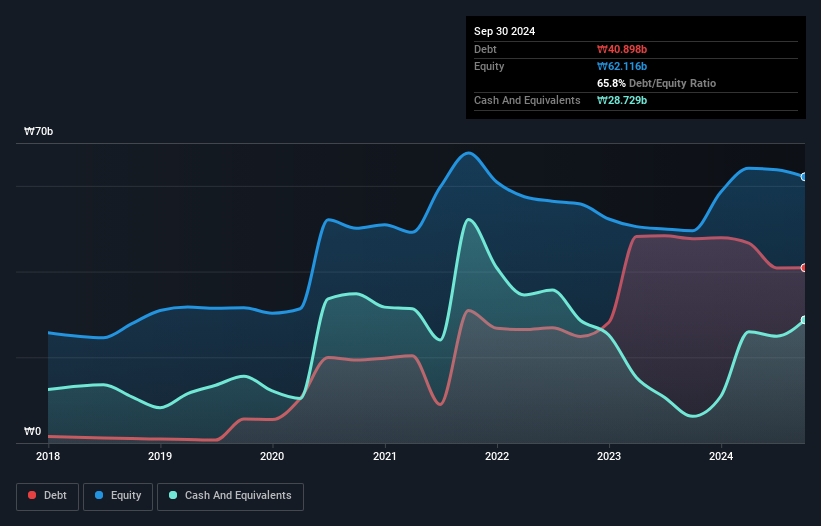Click the 2020 x-axis label

coord(272,456)
